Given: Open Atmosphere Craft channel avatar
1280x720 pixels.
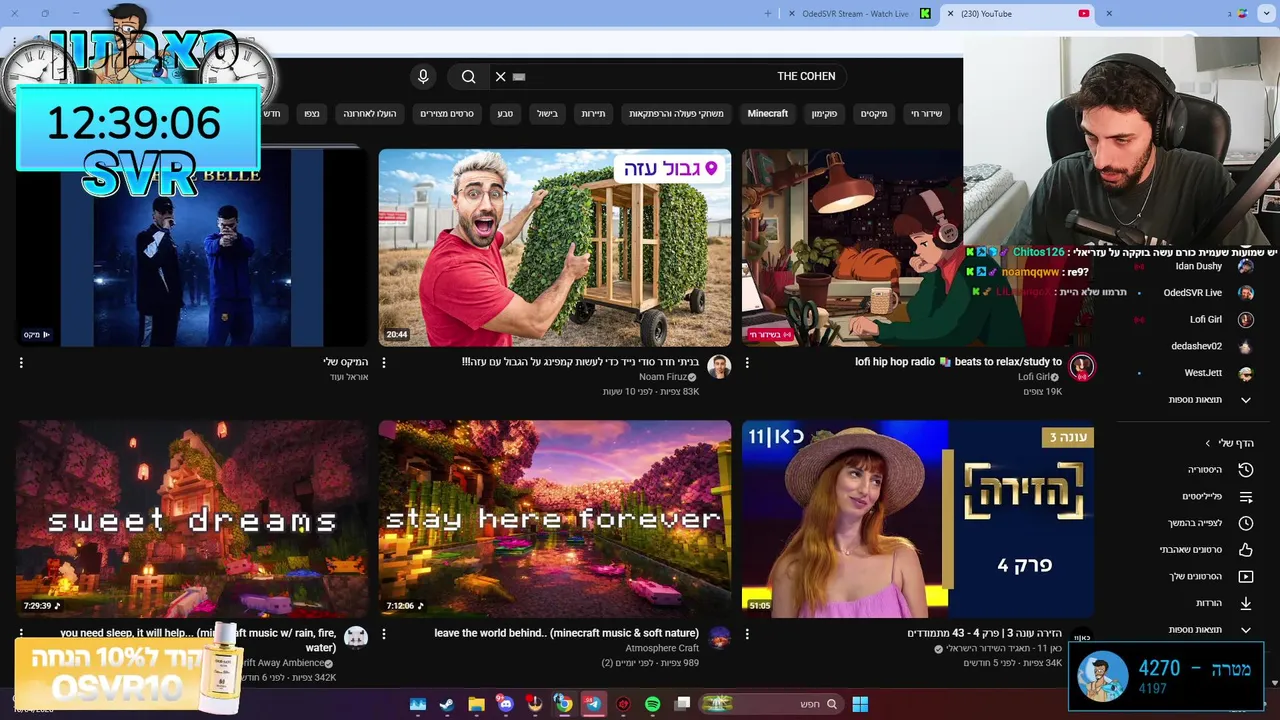Looking at the screenshot, I should (719, 638).
